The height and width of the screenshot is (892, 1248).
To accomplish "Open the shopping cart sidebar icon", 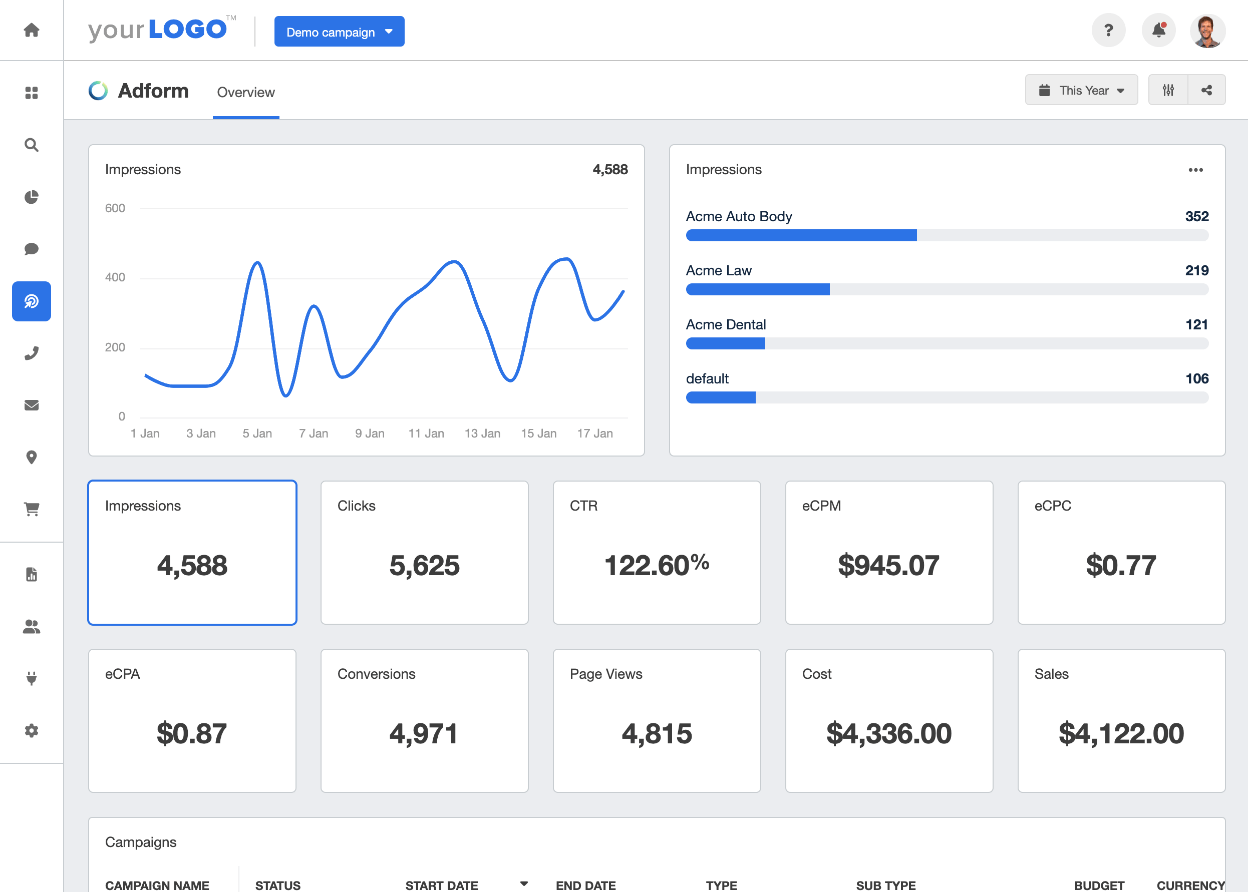I will click(x=31, y=509).
